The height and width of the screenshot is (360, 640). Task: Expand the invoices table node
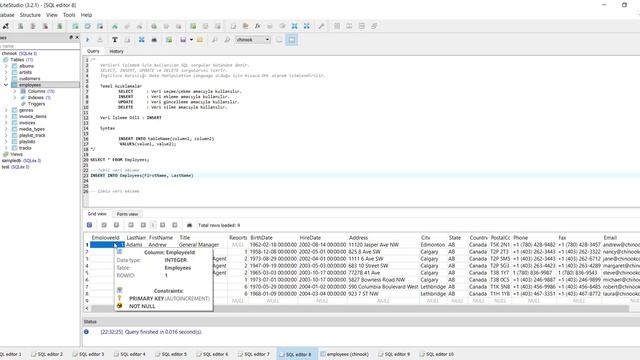pos(6,122)
